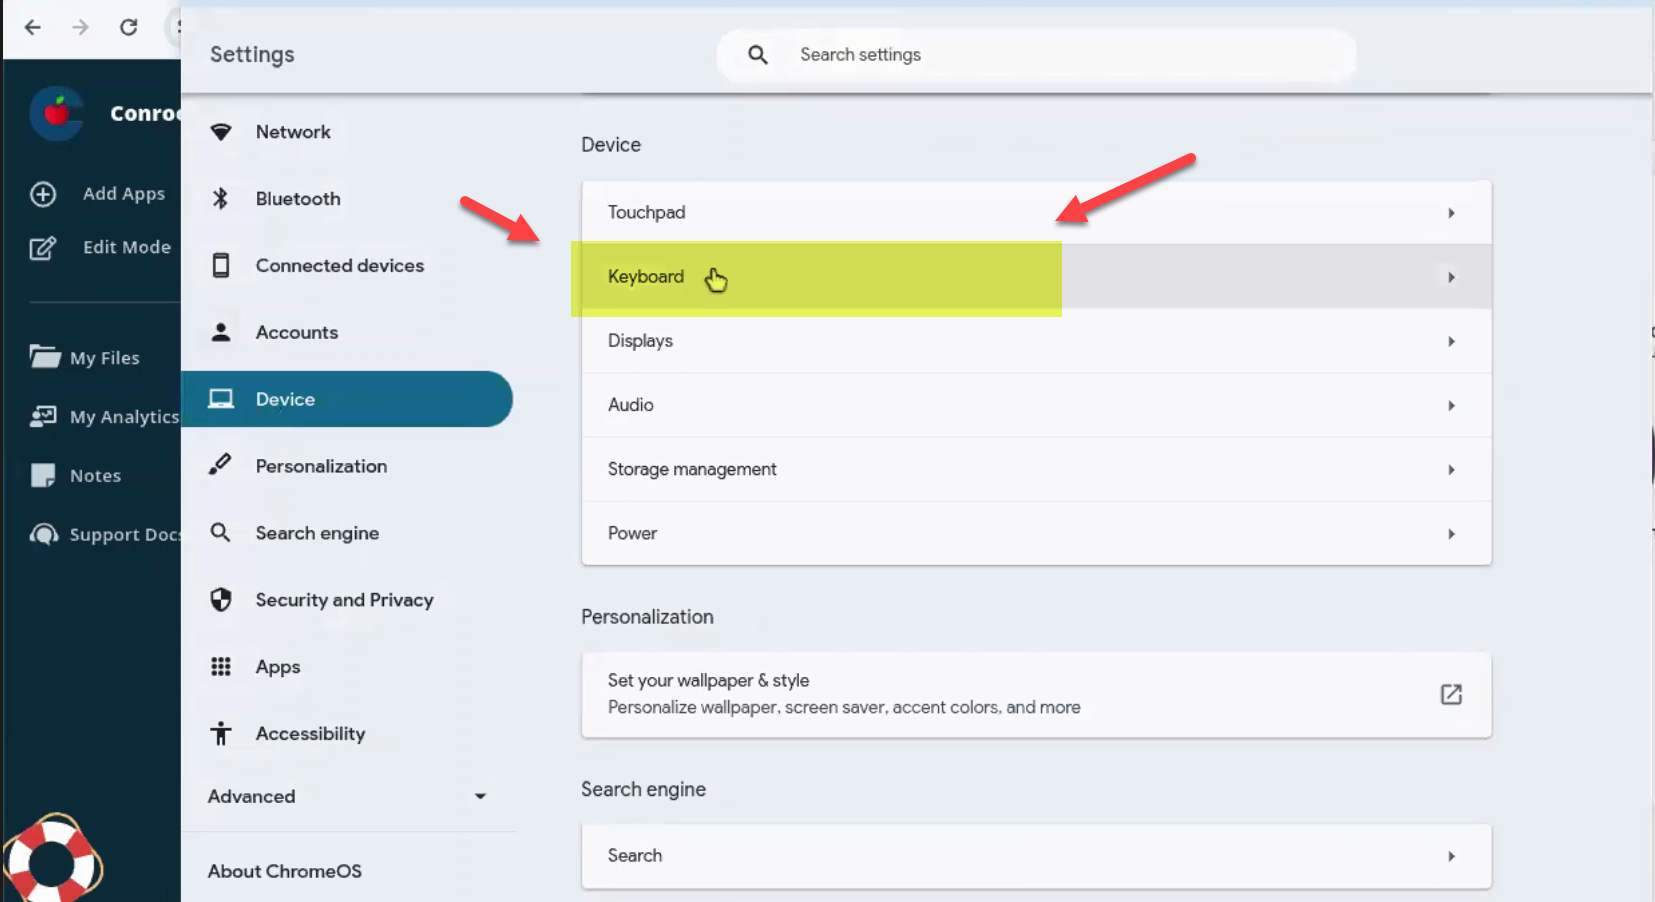Screen dimensions: 1655x902
Task: Click the Network wifi icon
Action: (x=221, y=132)
